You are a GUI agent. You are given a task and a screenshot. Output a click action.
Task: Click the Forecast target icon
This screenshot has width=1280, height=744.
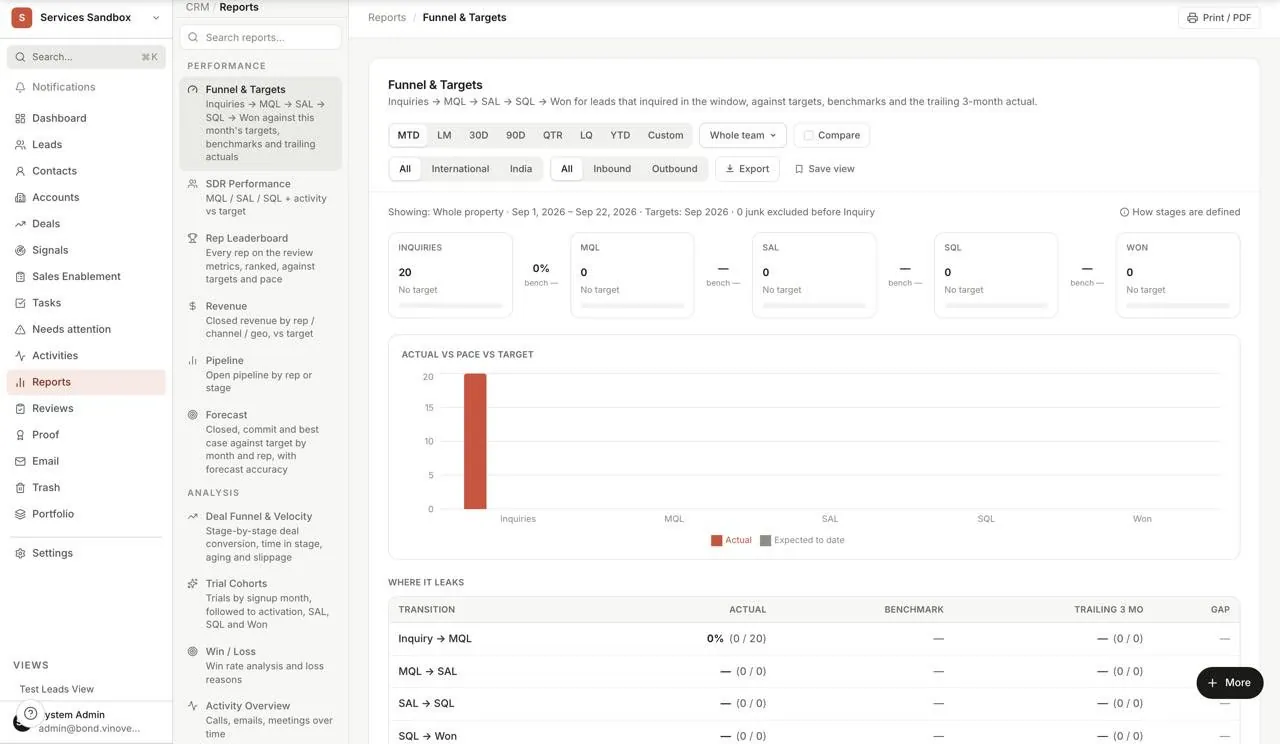pos(193,415)
